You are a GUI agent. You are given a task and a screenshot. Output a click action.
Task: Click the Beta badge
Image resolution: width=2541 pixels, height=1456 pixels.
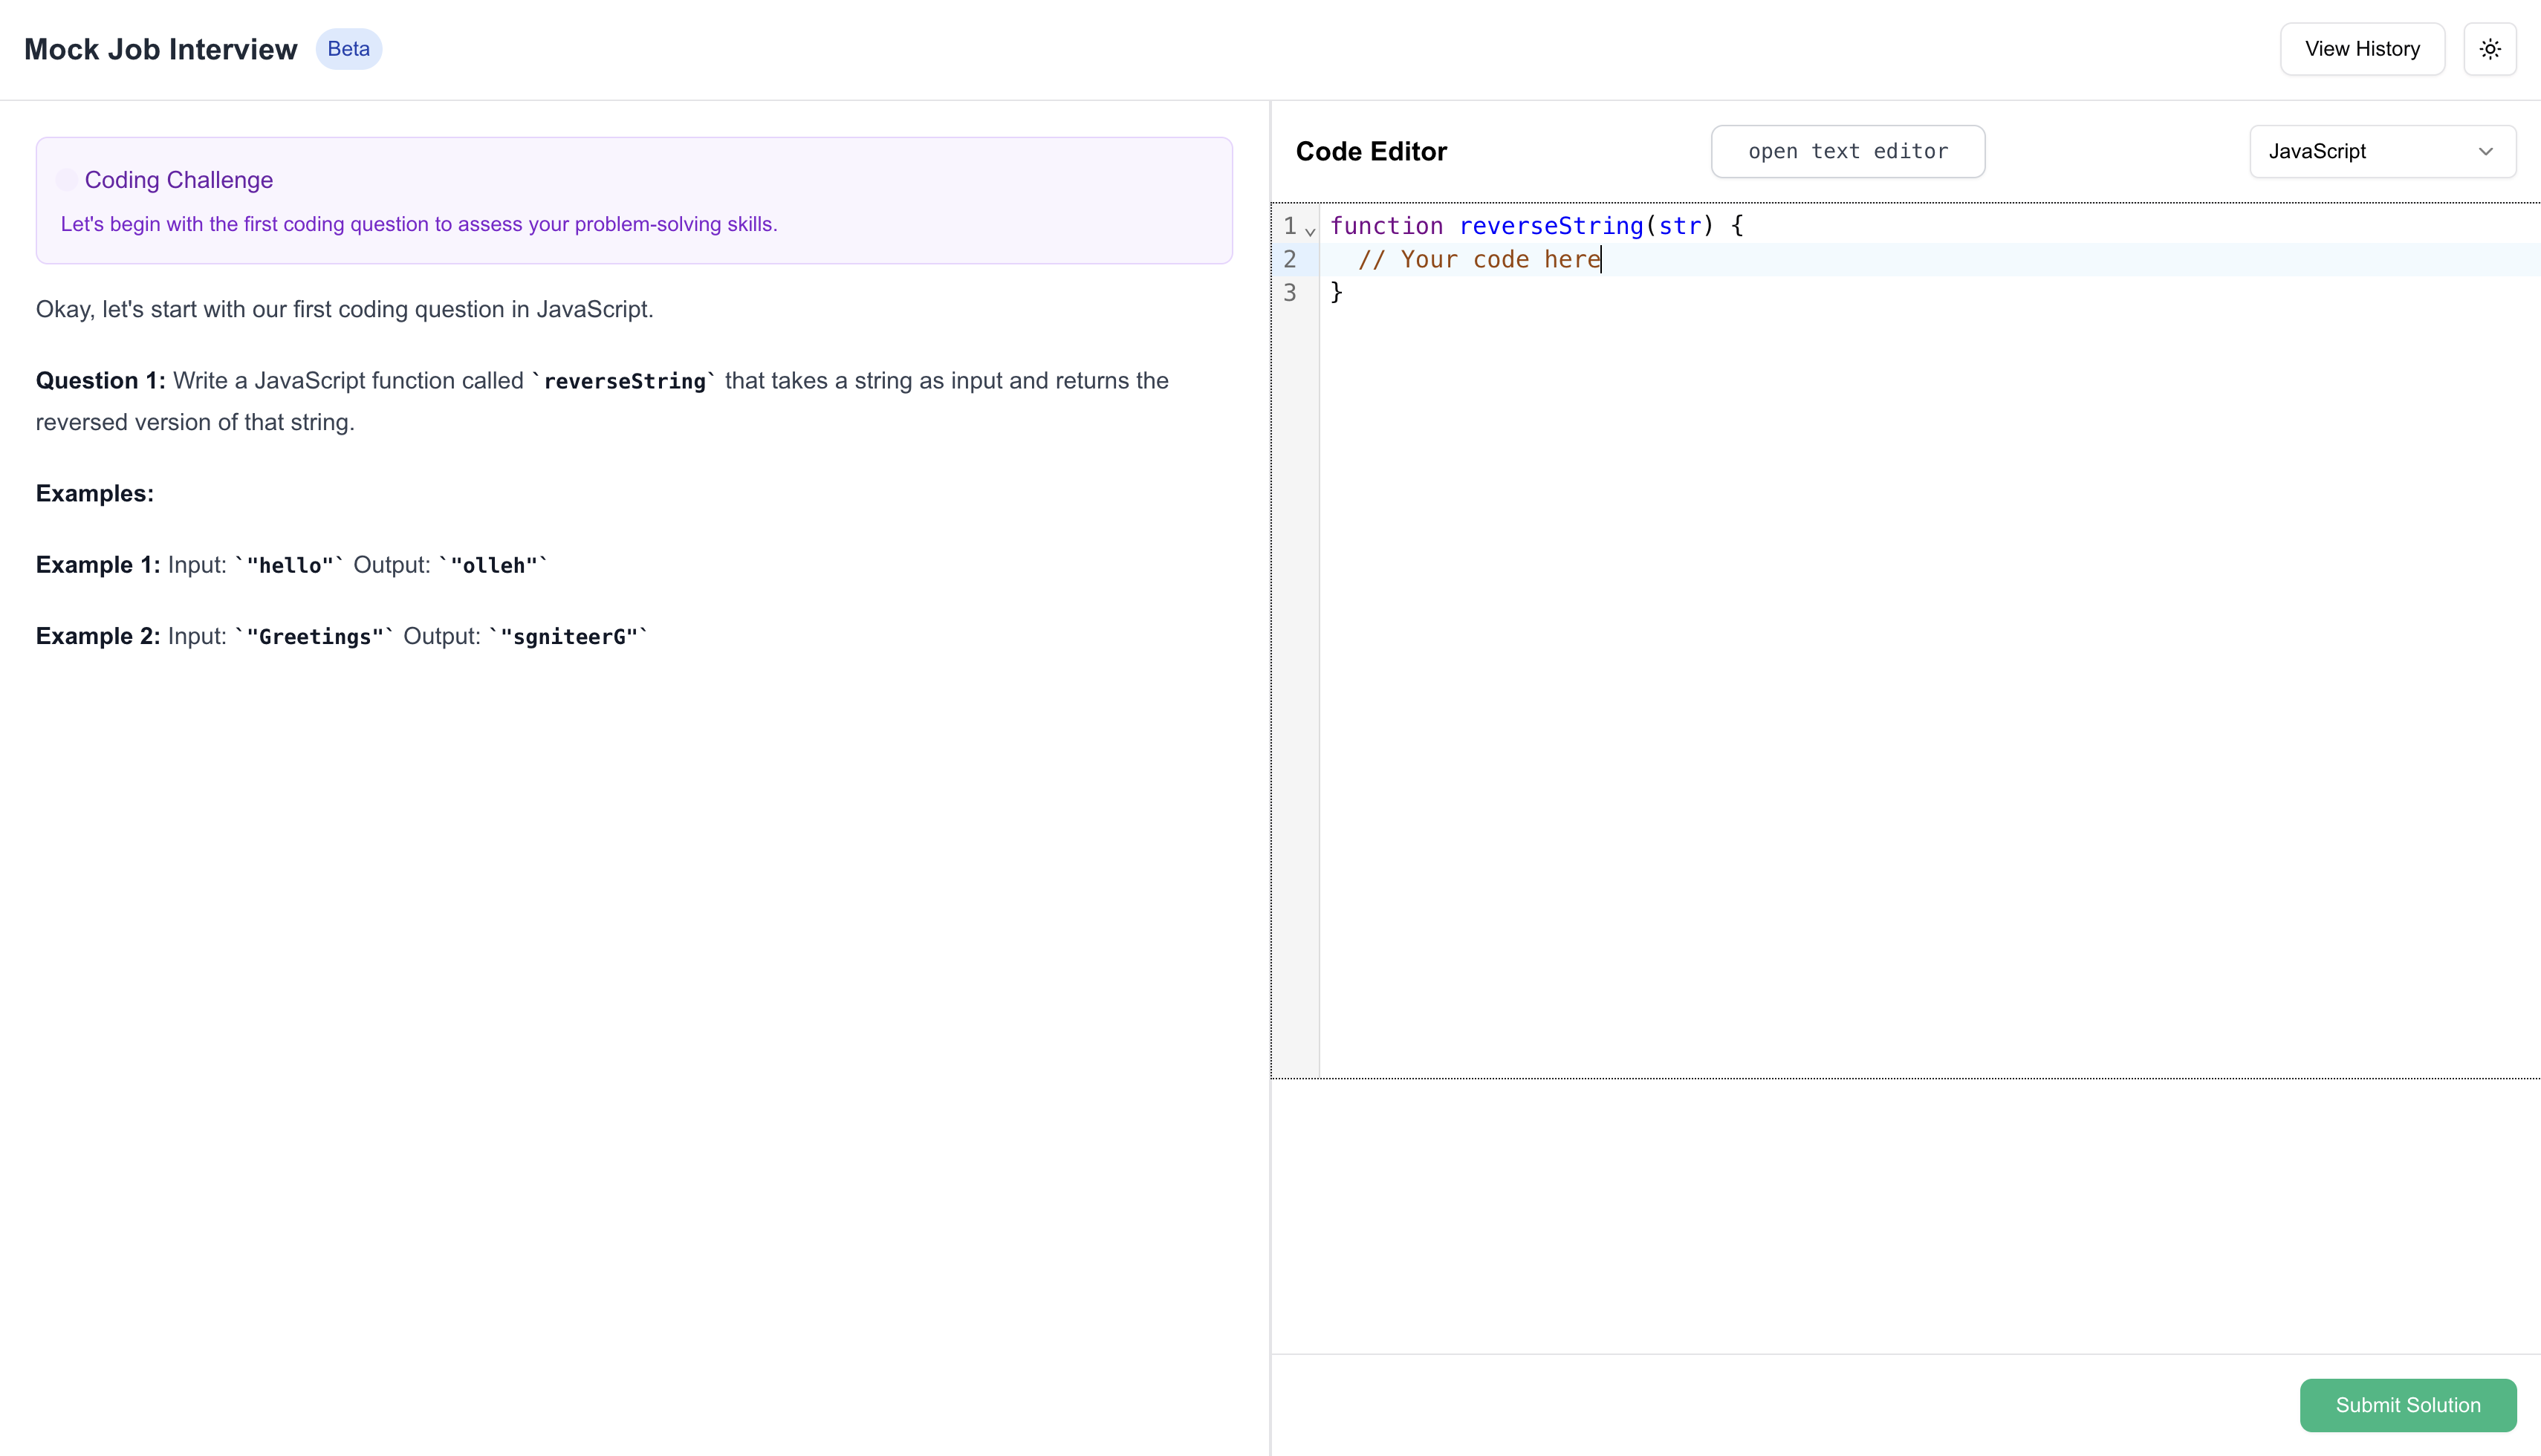click(x=348, y=49)
